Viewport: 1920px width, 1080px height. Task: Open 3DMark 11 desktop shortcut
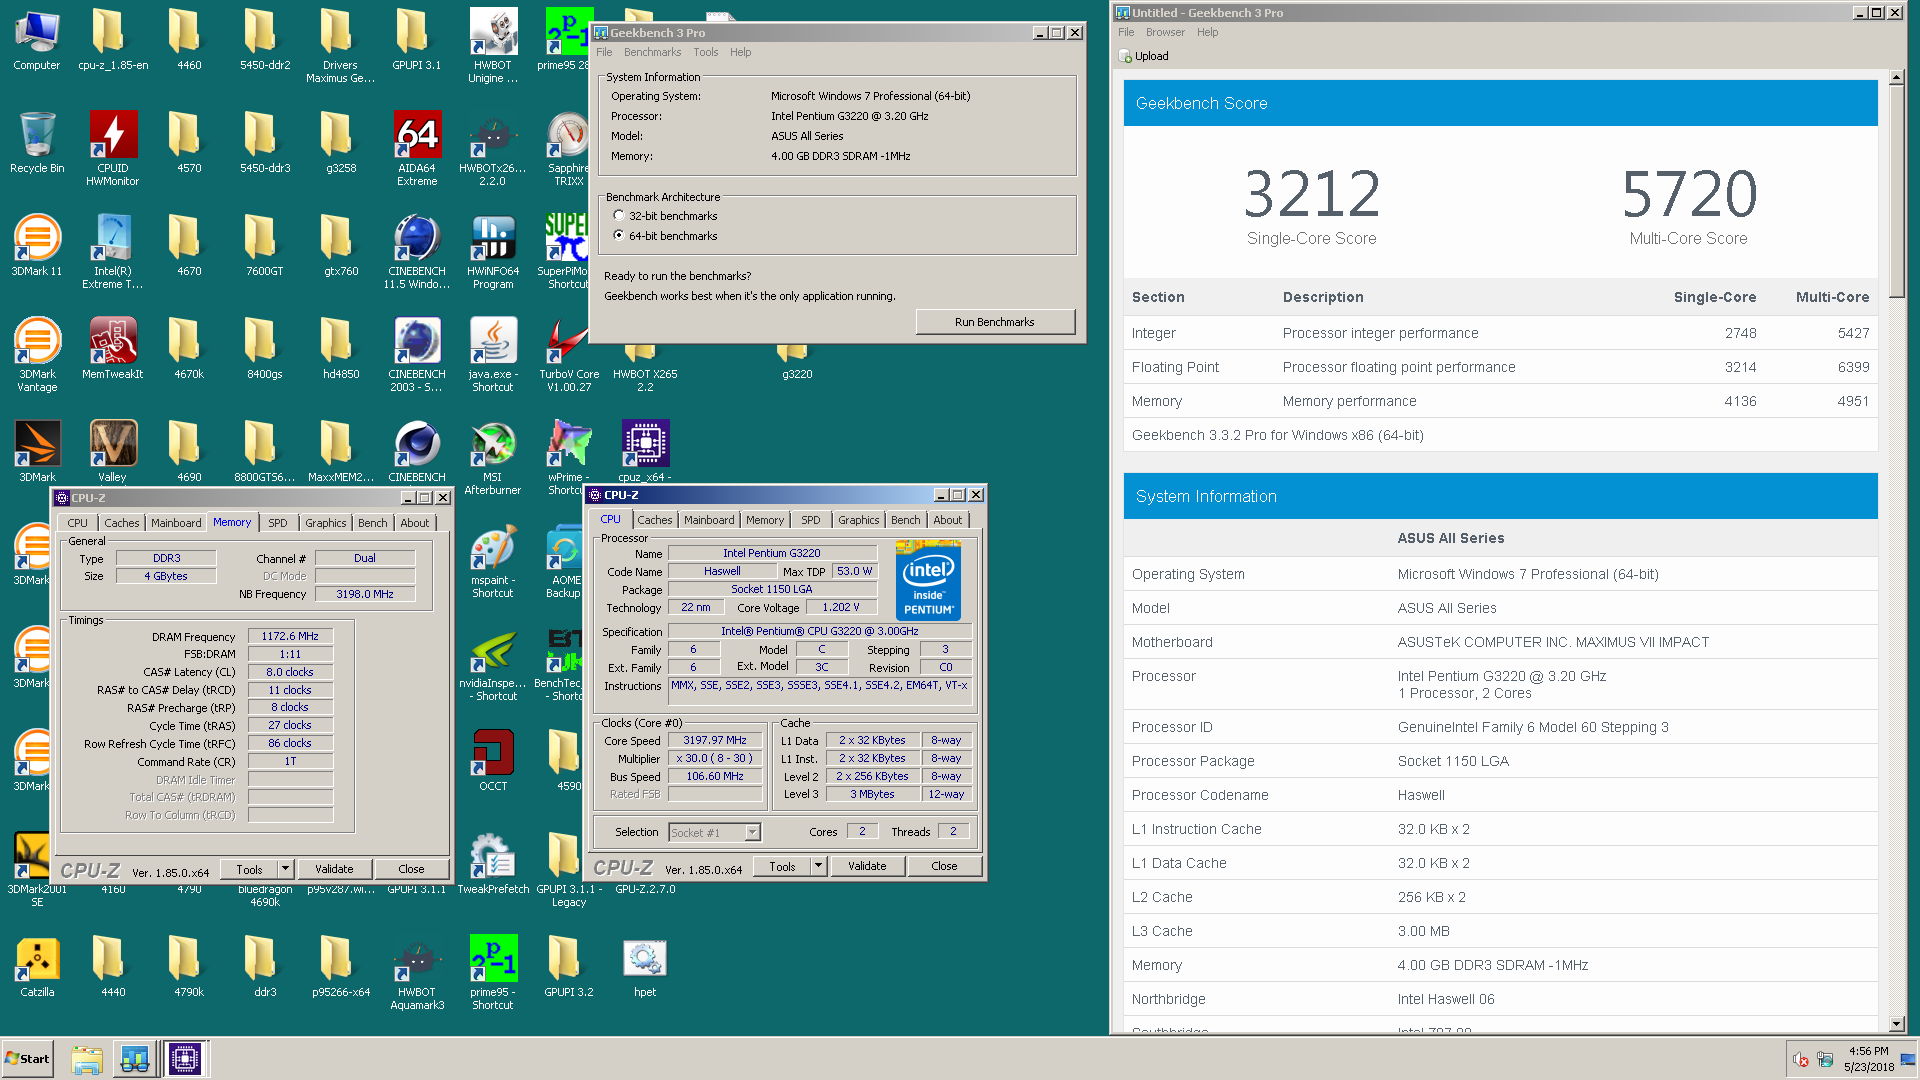pyautogui.click(x=37, y=246)
